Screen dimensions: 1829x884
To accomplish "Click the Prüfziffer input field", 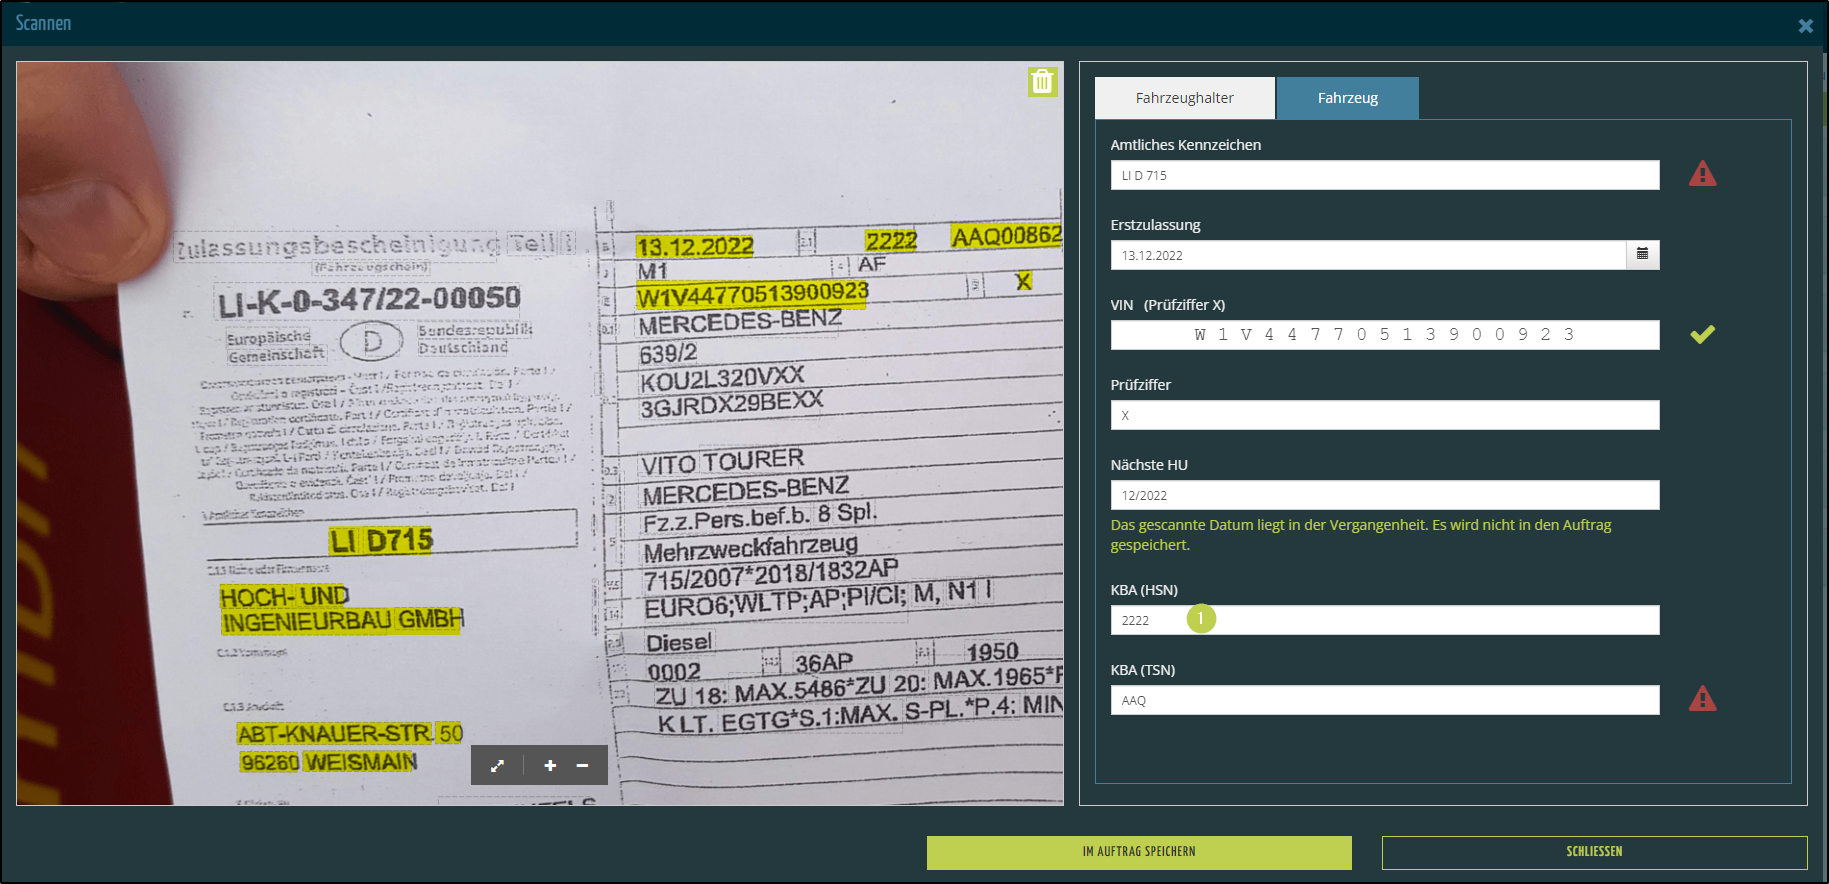I will click(1384, 415).
